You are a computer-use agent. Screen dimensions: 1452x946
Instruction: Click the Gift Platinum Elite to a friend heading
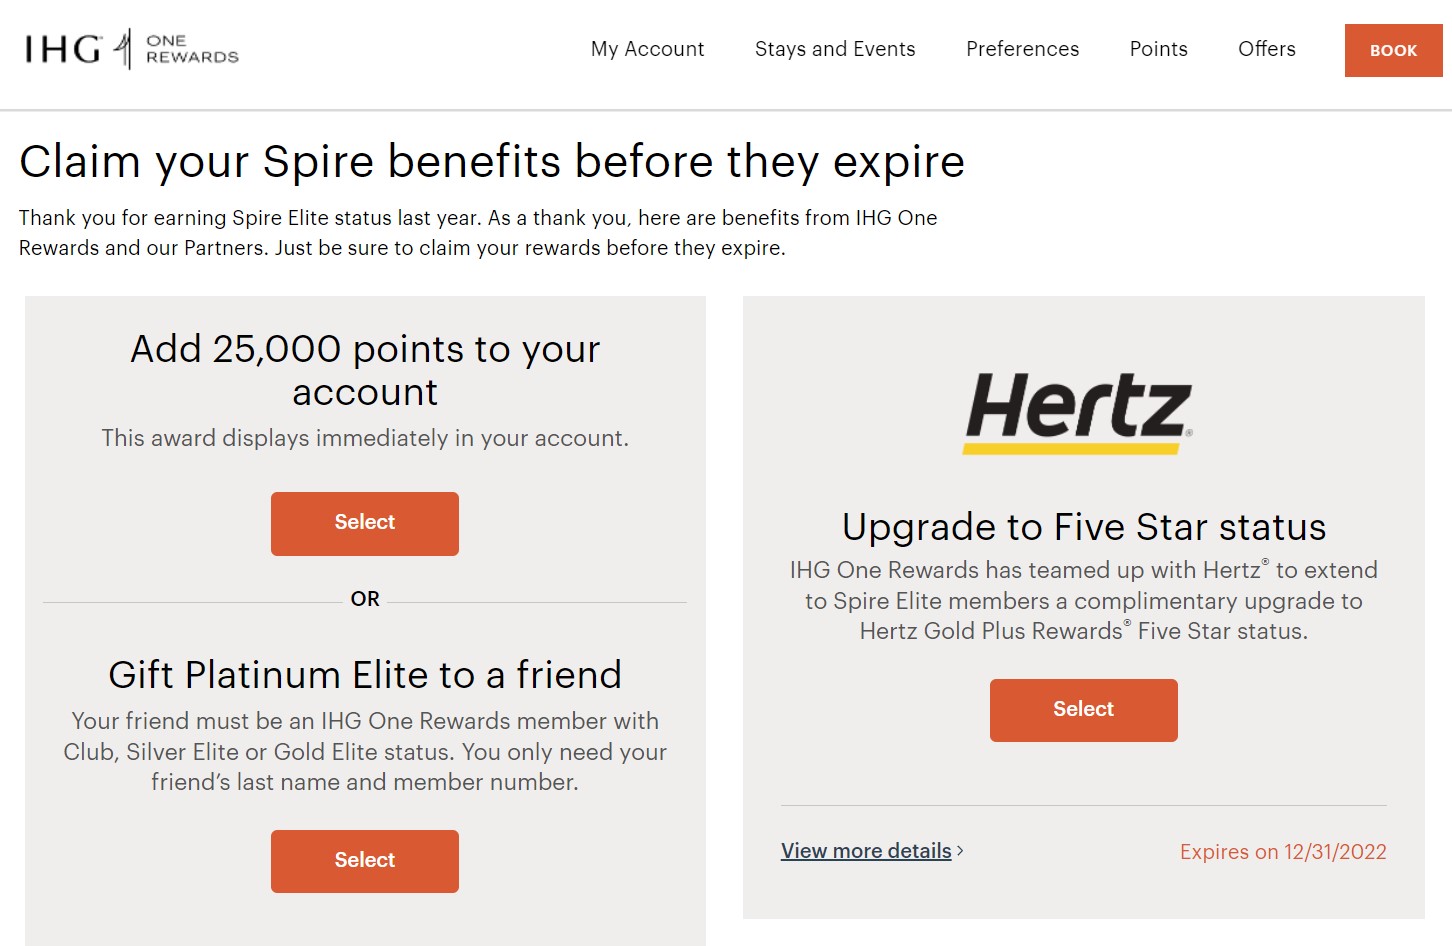[x=365, y=675]
